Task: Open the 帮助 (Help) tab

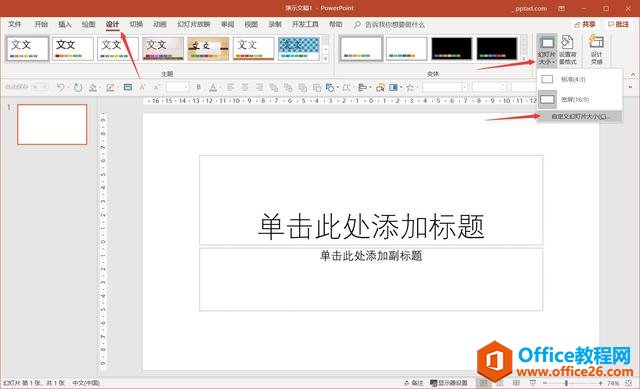Action: point(336,24)
